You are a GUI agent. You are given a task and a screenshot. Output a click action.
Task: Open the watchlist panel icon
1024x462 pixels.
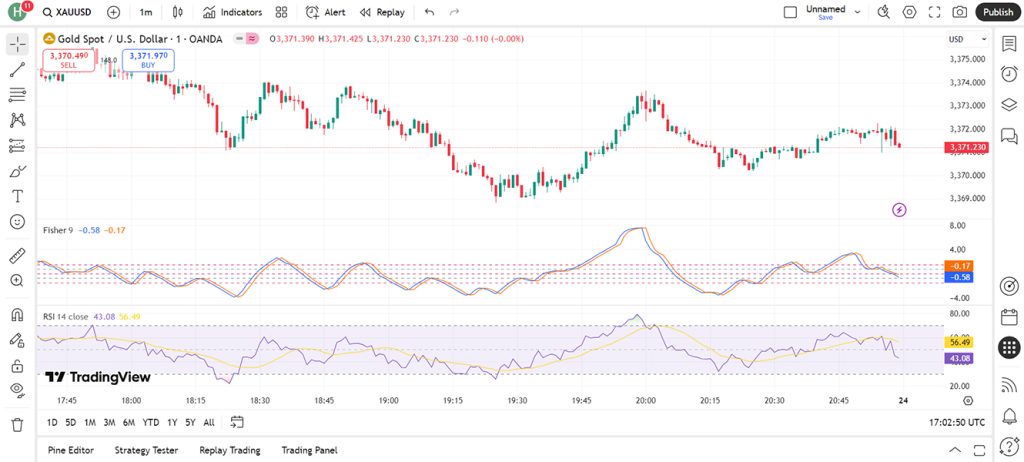(1009, 43)
